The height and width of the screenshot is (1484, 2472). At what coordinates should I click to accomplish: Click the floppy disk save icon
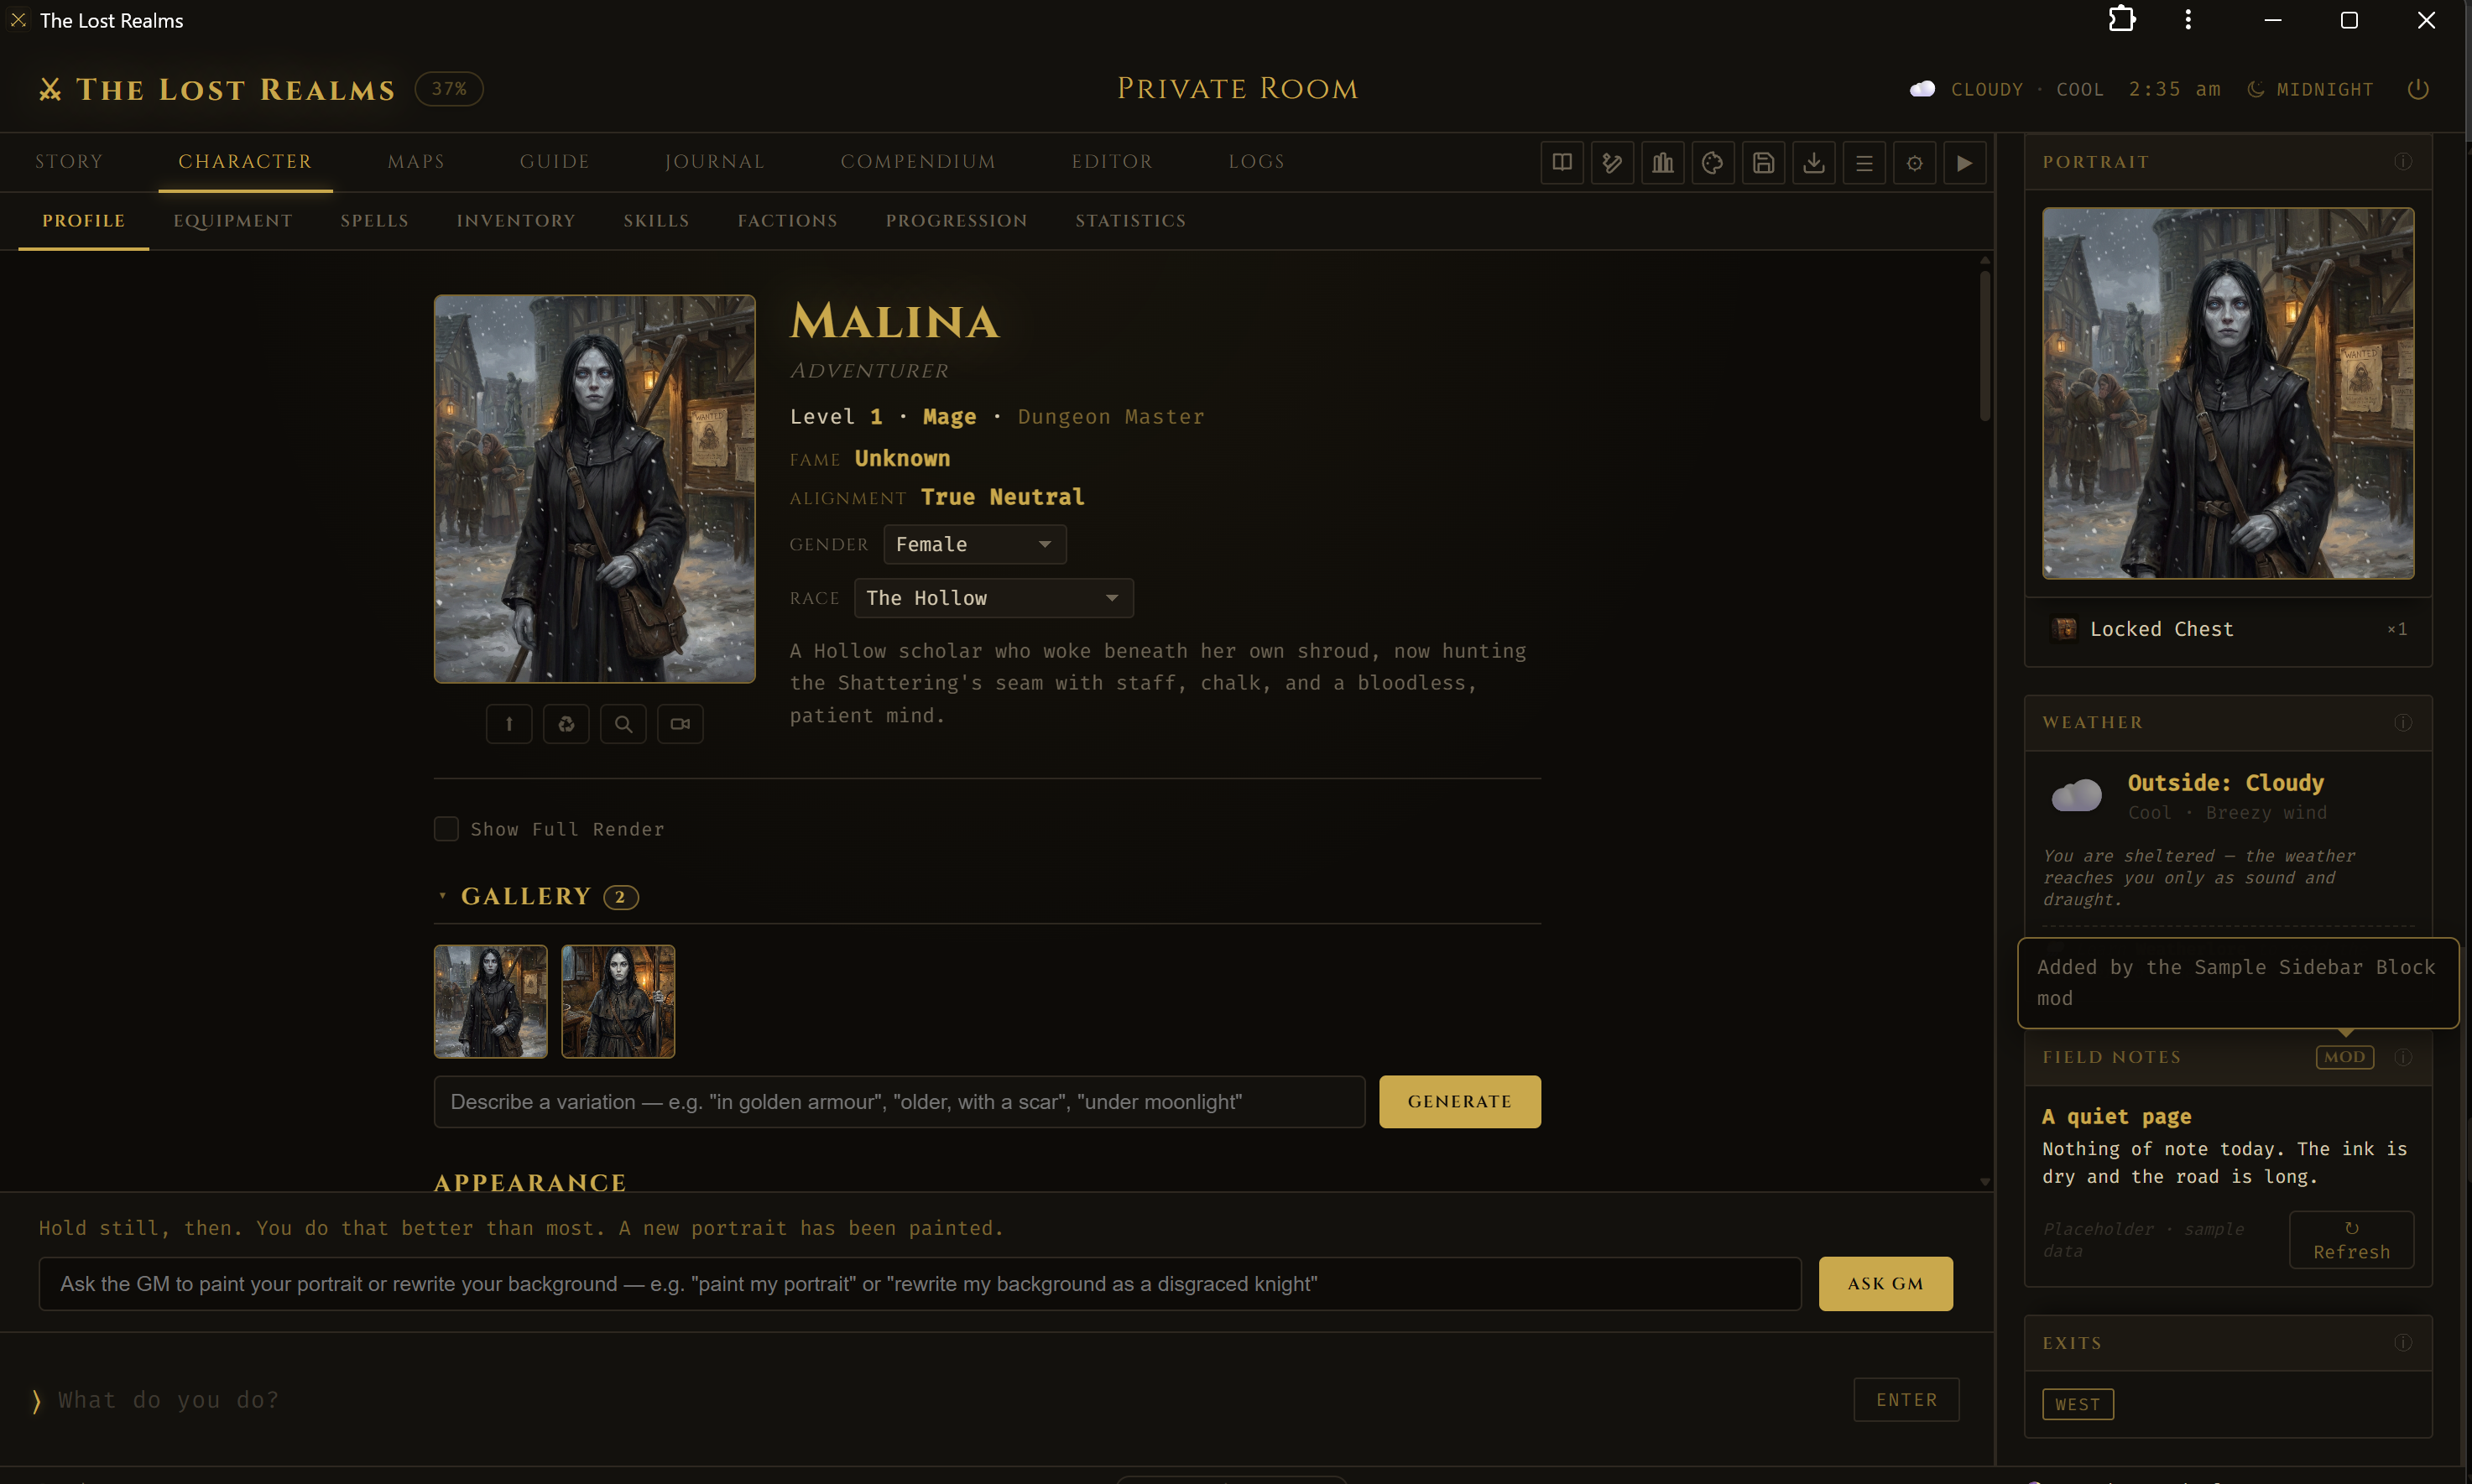point(1763,163)
